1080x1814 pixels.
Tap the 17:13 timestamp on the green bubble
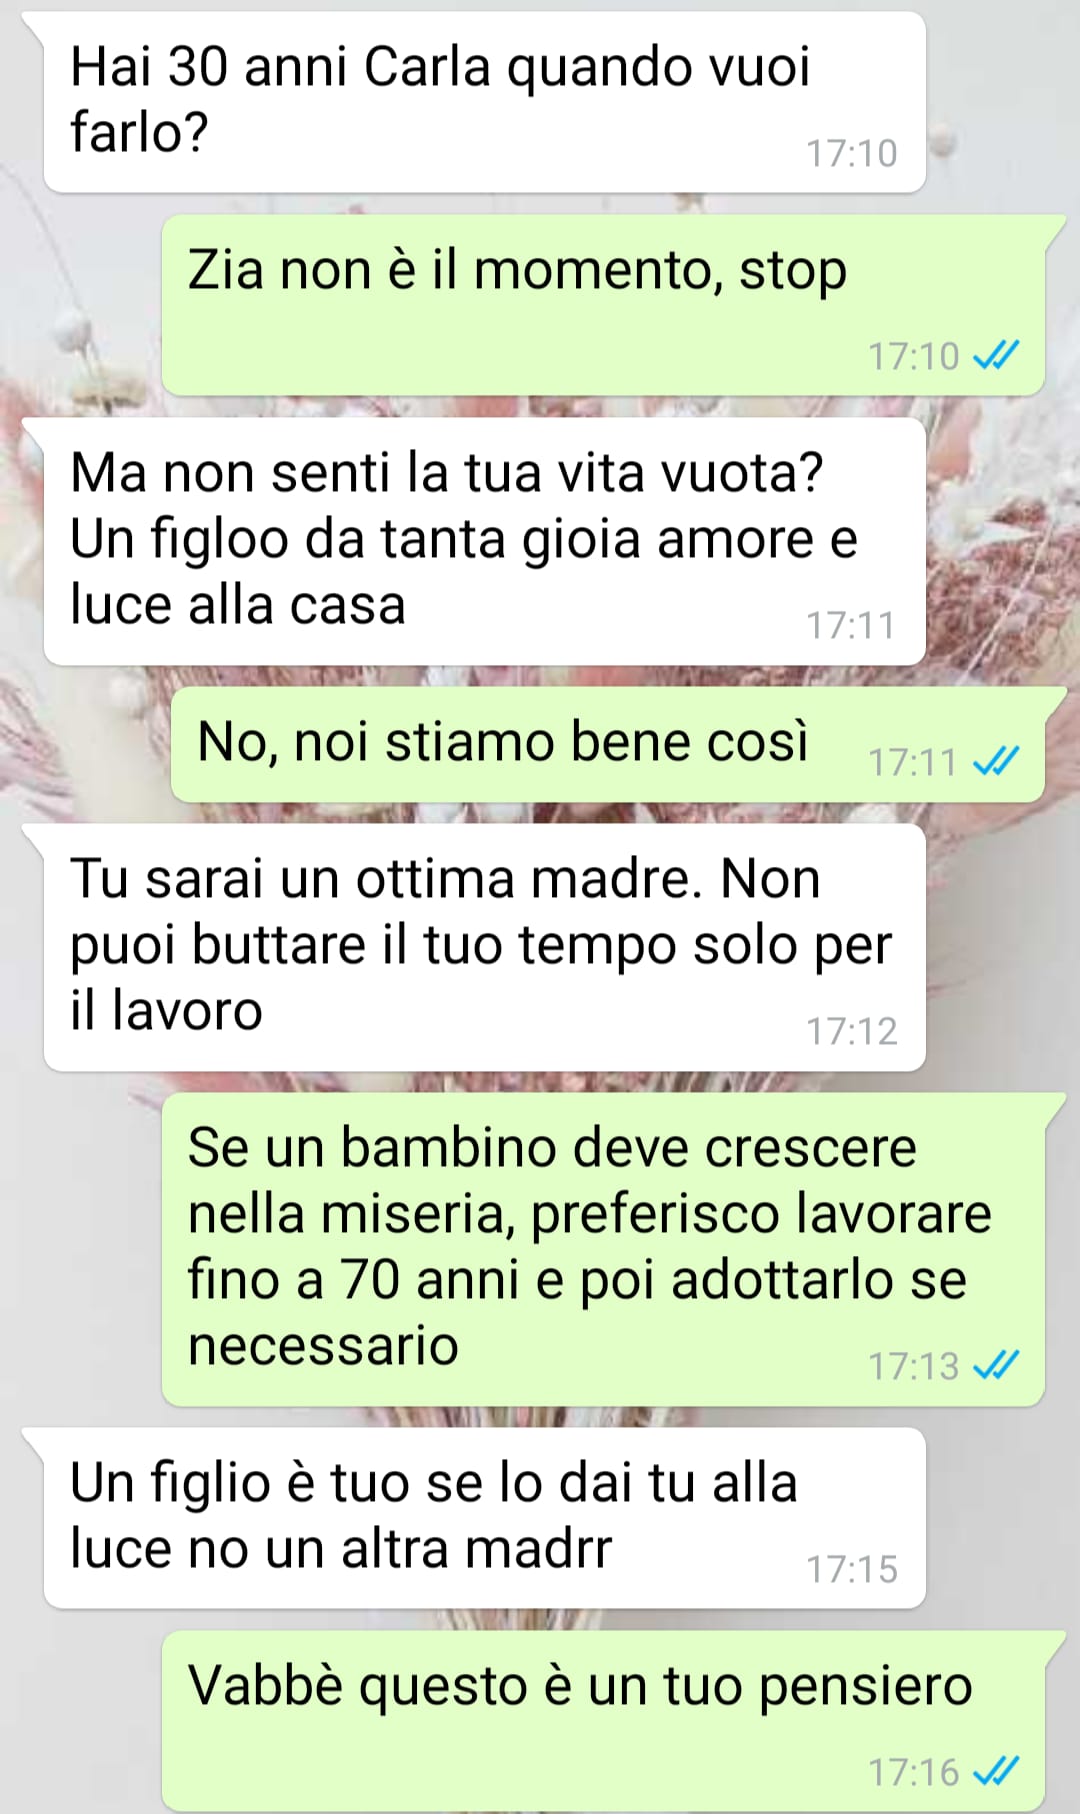point(914,1366)
